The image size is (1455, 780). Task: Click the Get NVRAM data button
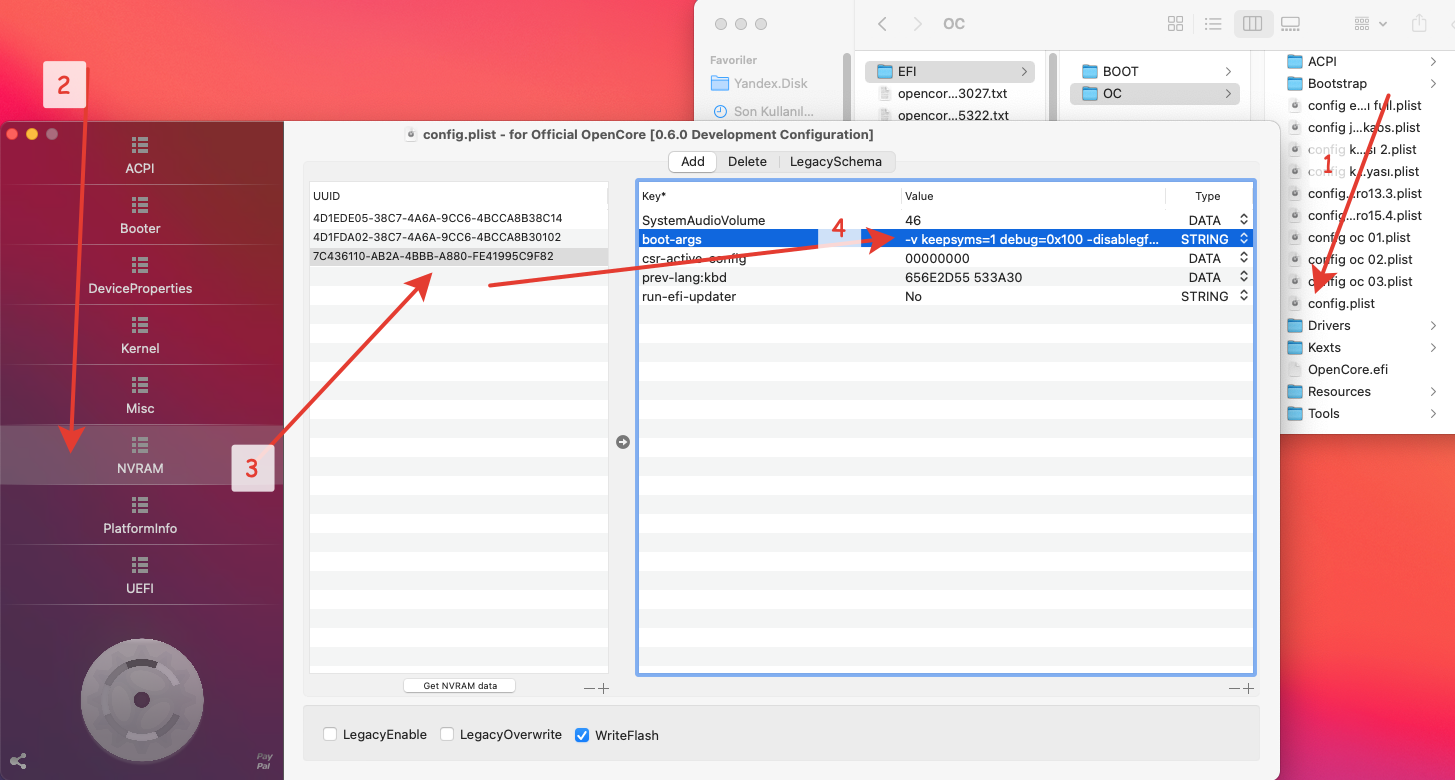[x=460, y=686]
